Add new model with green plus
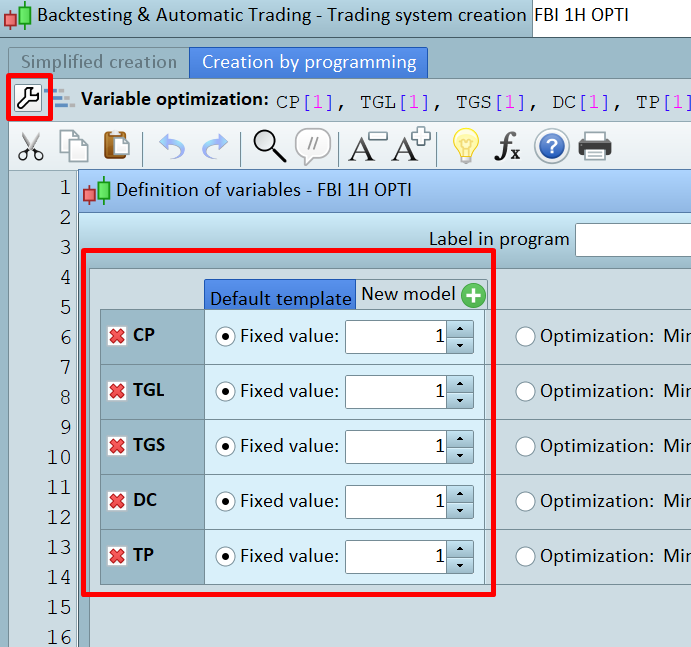691x647 pixels. coord(473,295)
